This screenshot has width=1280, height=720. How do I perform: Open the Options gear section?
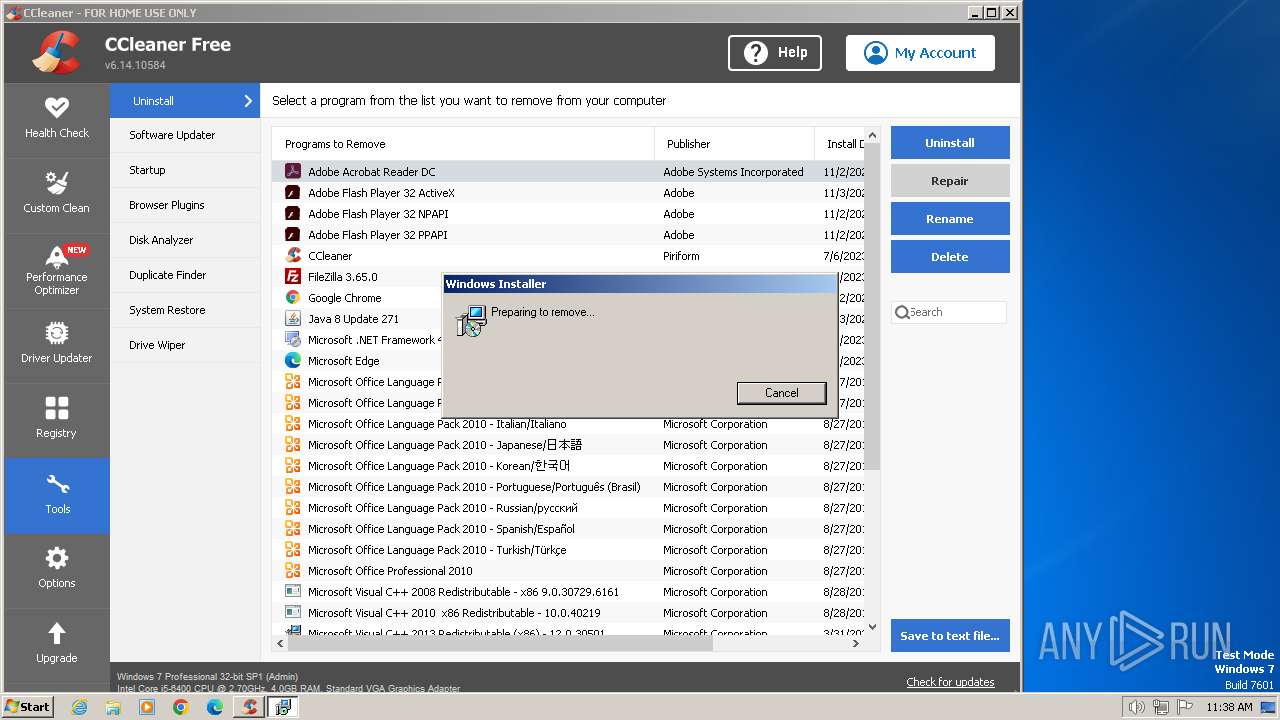57,570
